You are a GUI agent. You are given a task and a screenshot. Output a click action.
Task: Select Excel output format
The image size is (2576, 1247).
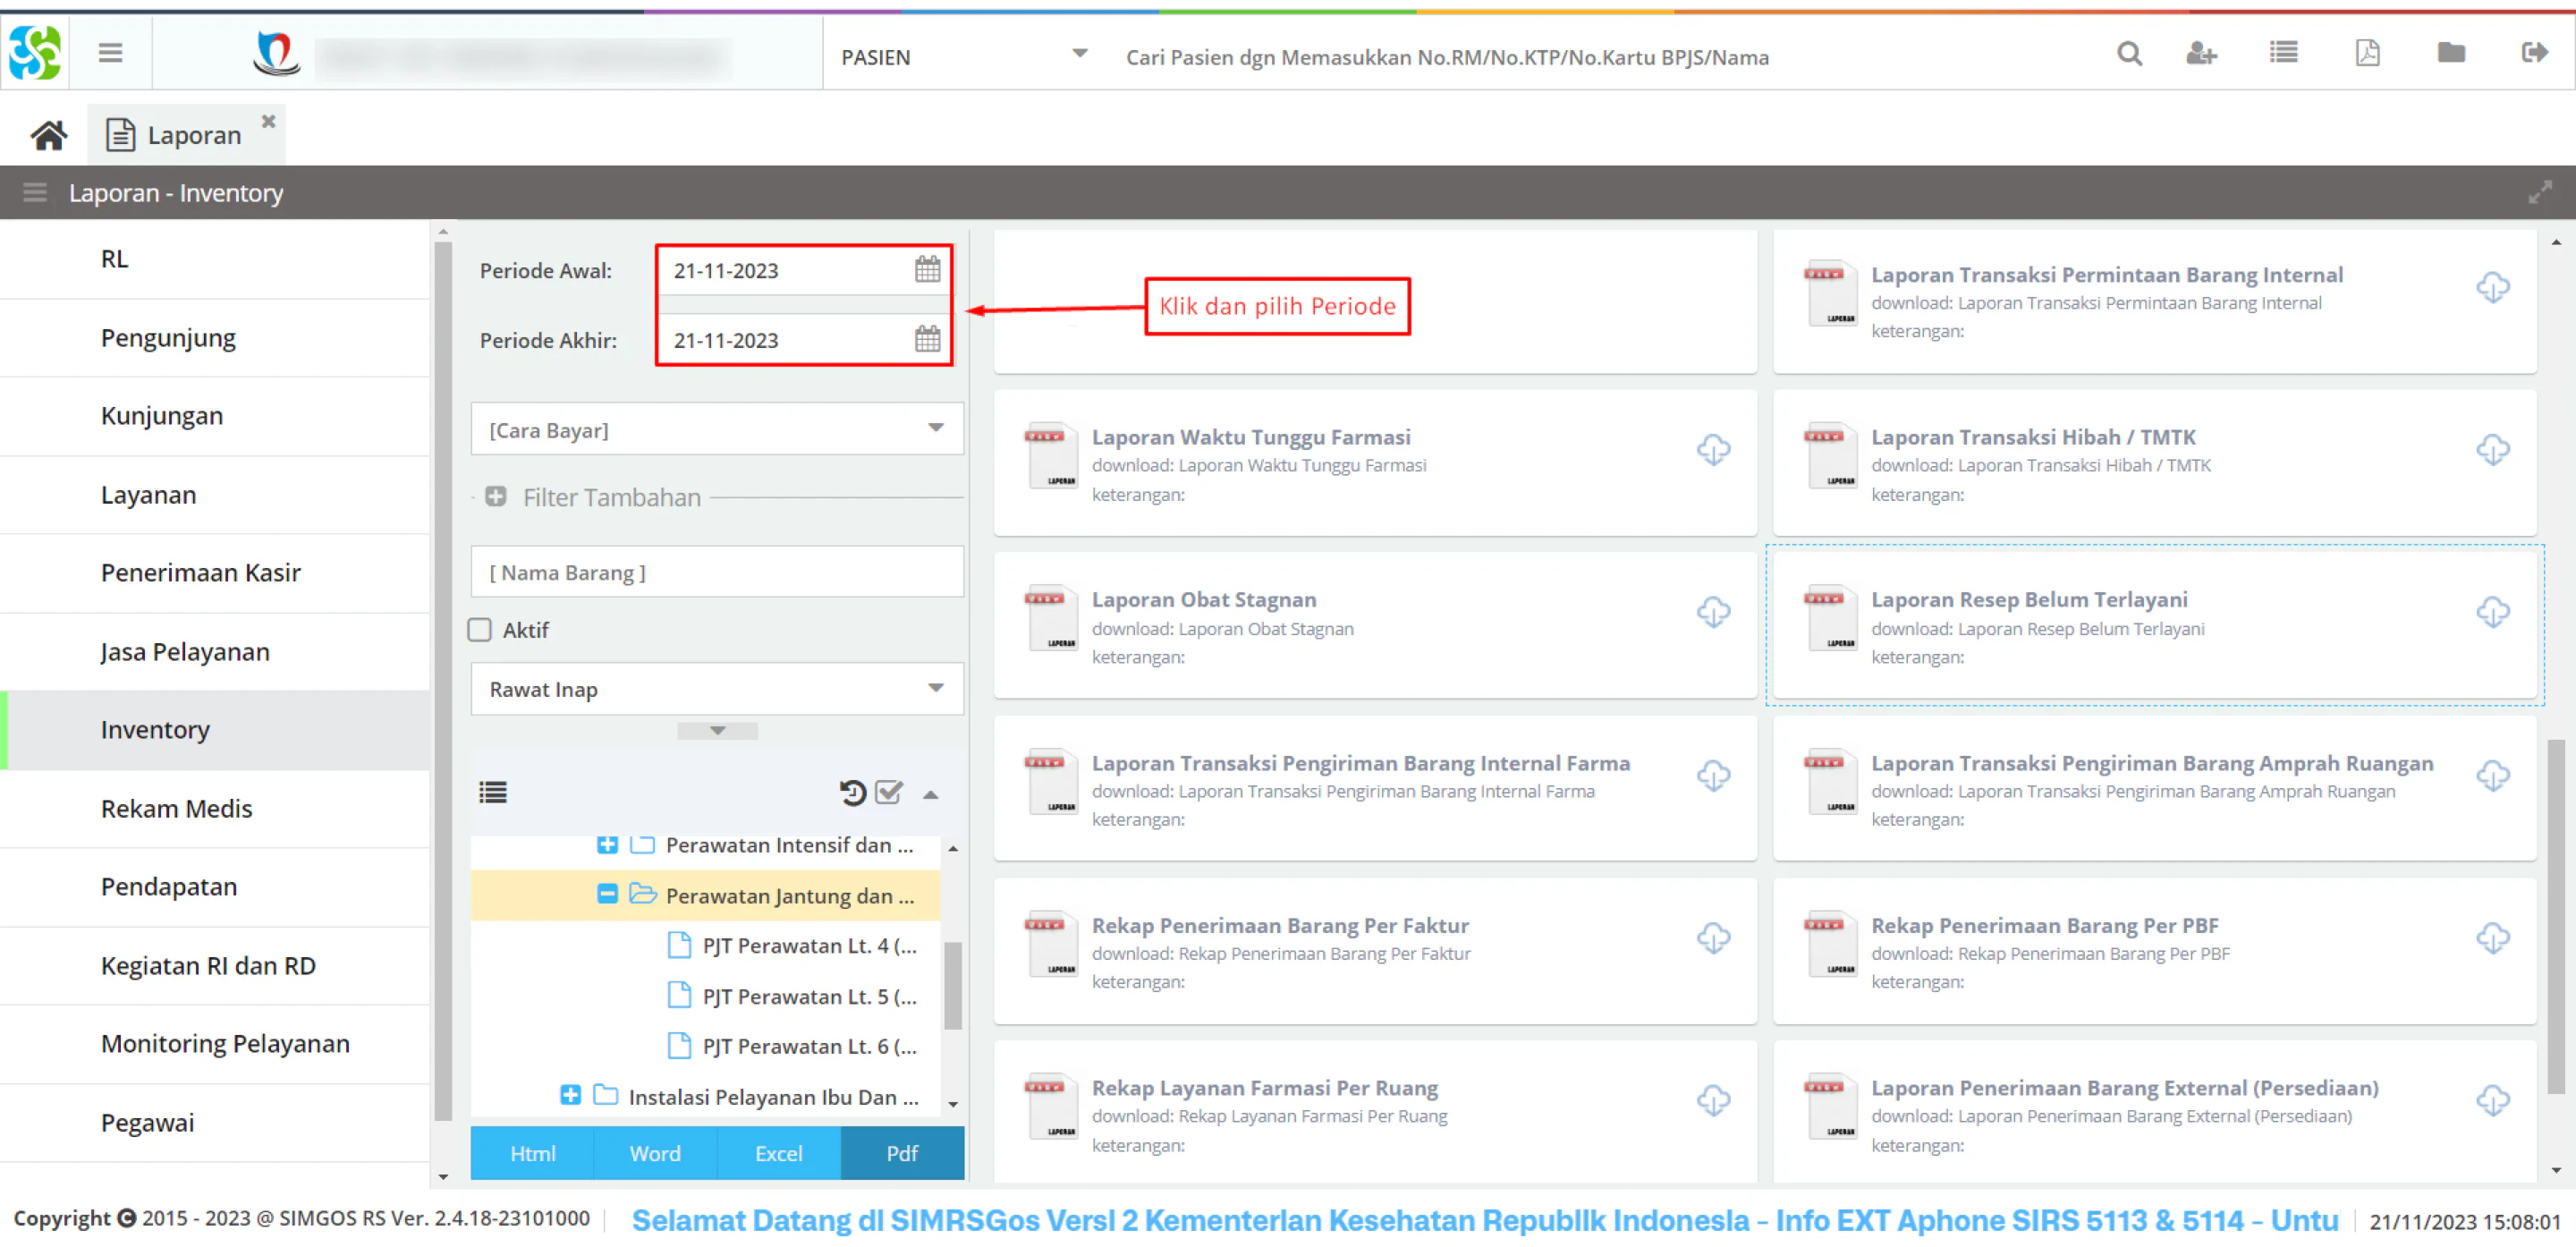[x=778, y=1153]
